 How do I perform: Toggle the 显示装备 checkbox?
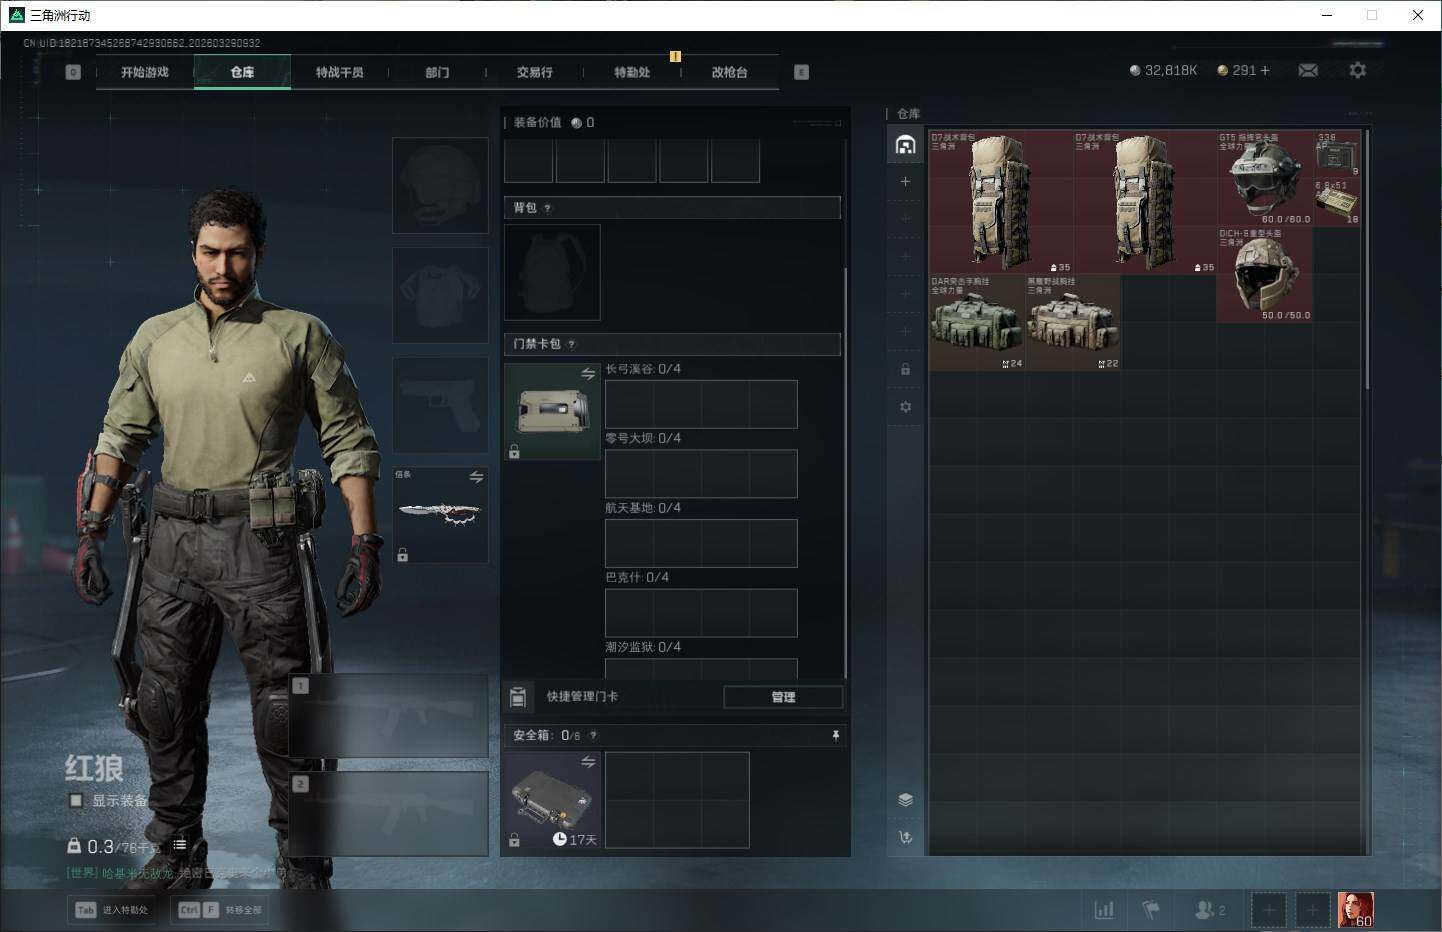pos(76,800)
